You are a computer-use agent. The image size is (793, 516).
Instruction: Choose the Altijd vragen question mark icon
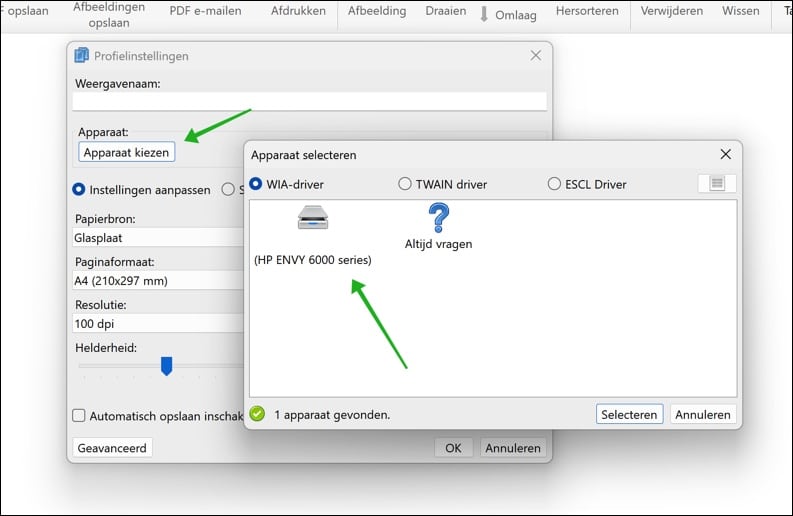coord(438,218)
